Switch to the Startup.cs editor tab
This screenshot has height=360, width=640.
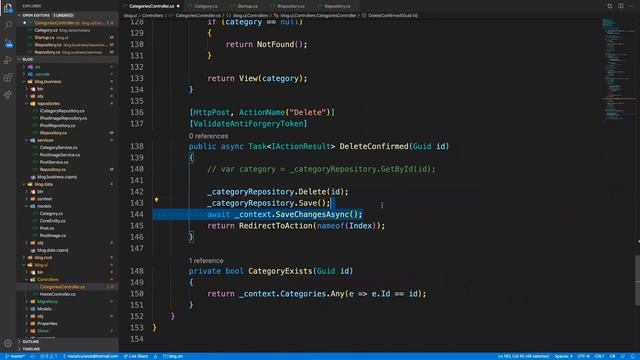coord(247,6)
